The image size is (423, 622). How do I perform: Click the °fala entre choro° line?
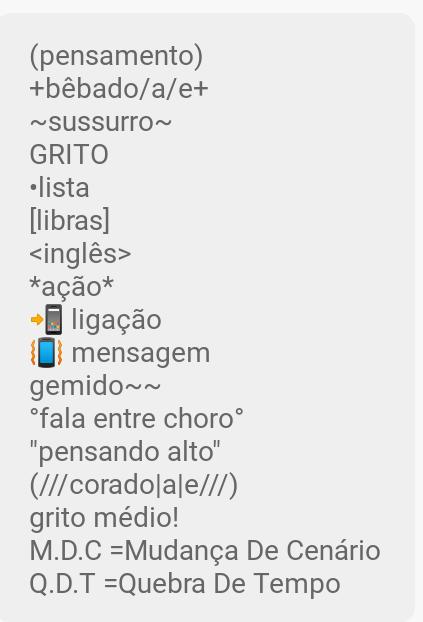137,419
